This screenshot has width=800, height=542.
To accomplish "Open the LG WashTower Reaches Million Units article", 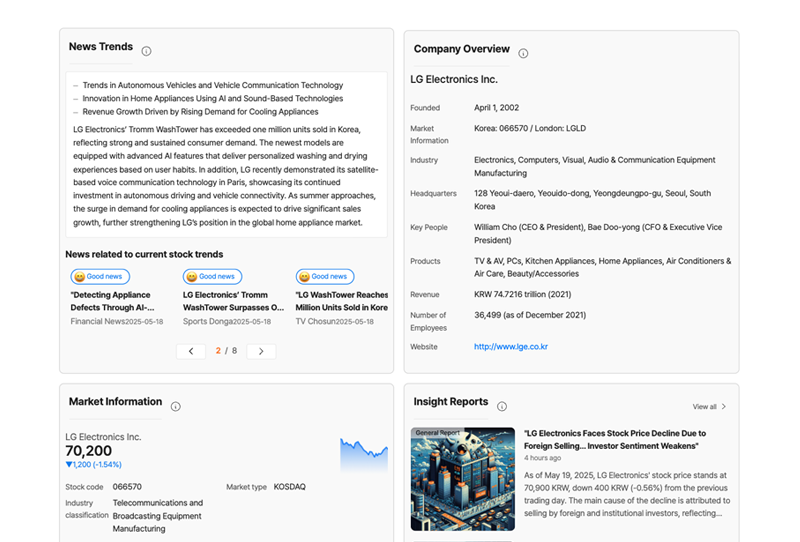I will point(342,301).
